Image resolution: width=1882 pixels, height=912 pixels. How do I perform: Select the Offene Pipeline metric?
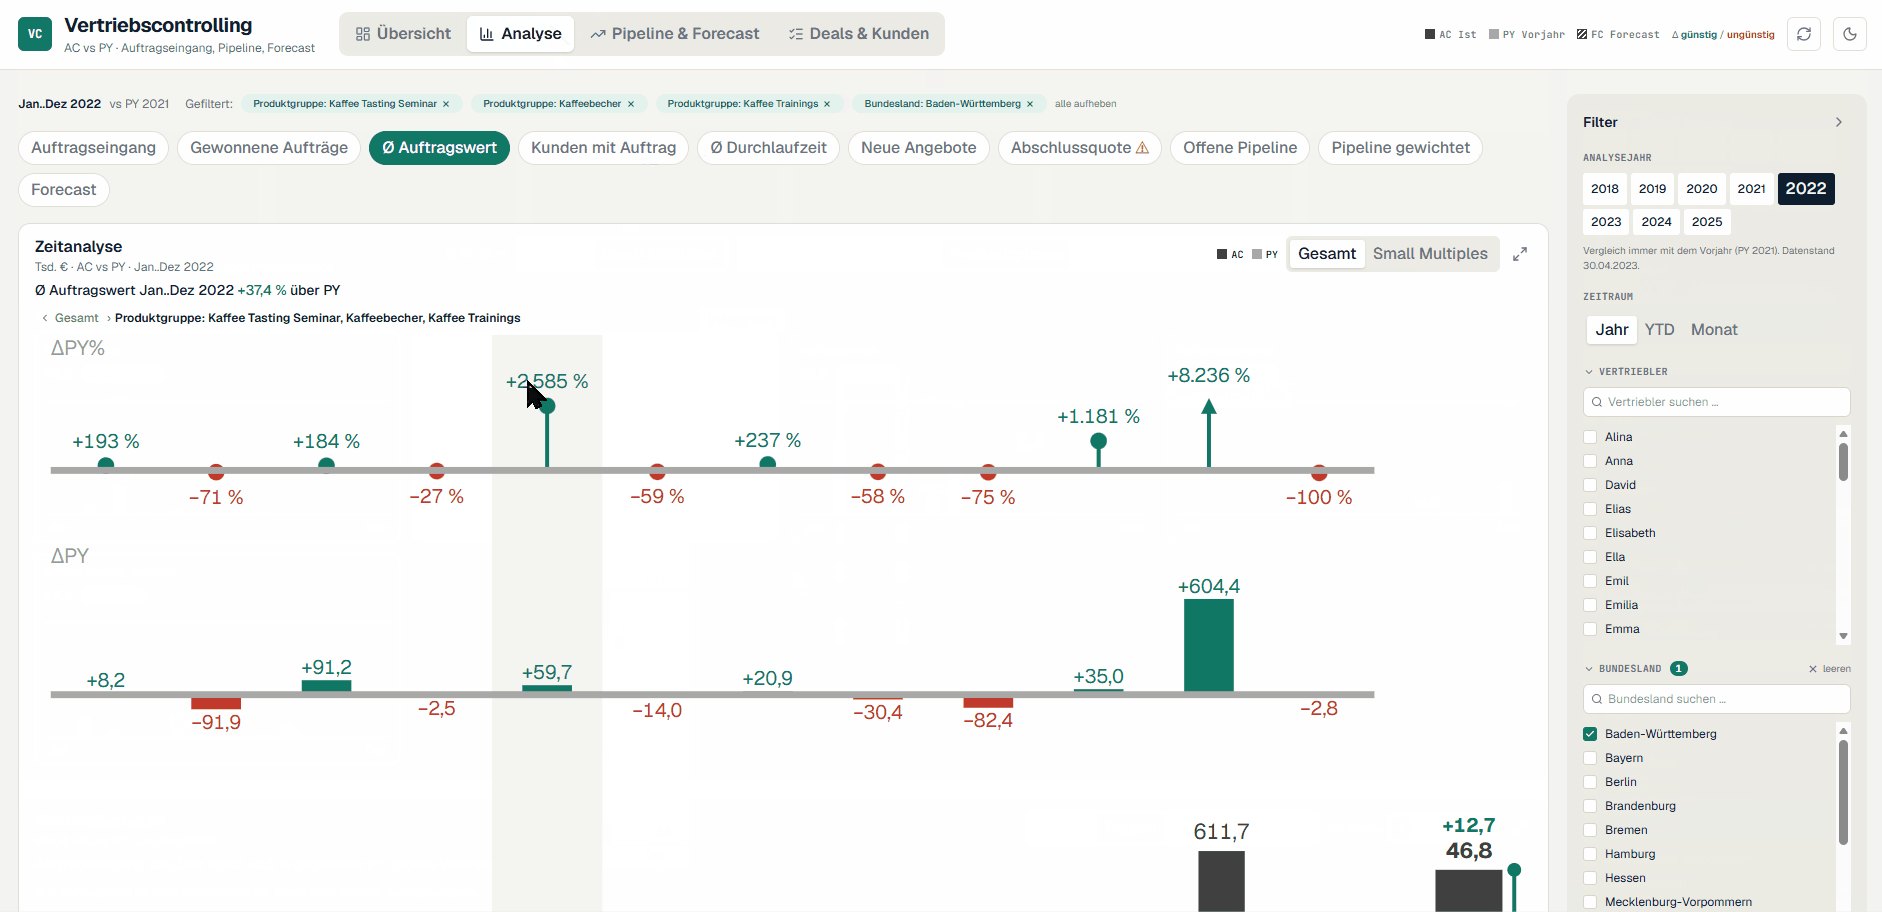1240,148
